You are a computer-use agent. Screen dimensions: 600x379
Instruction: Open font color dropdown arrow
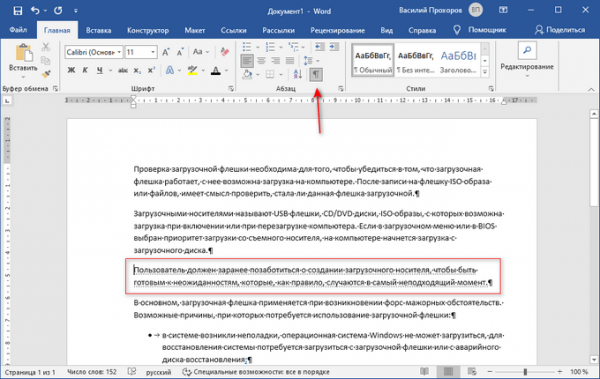tap(227, 70)
